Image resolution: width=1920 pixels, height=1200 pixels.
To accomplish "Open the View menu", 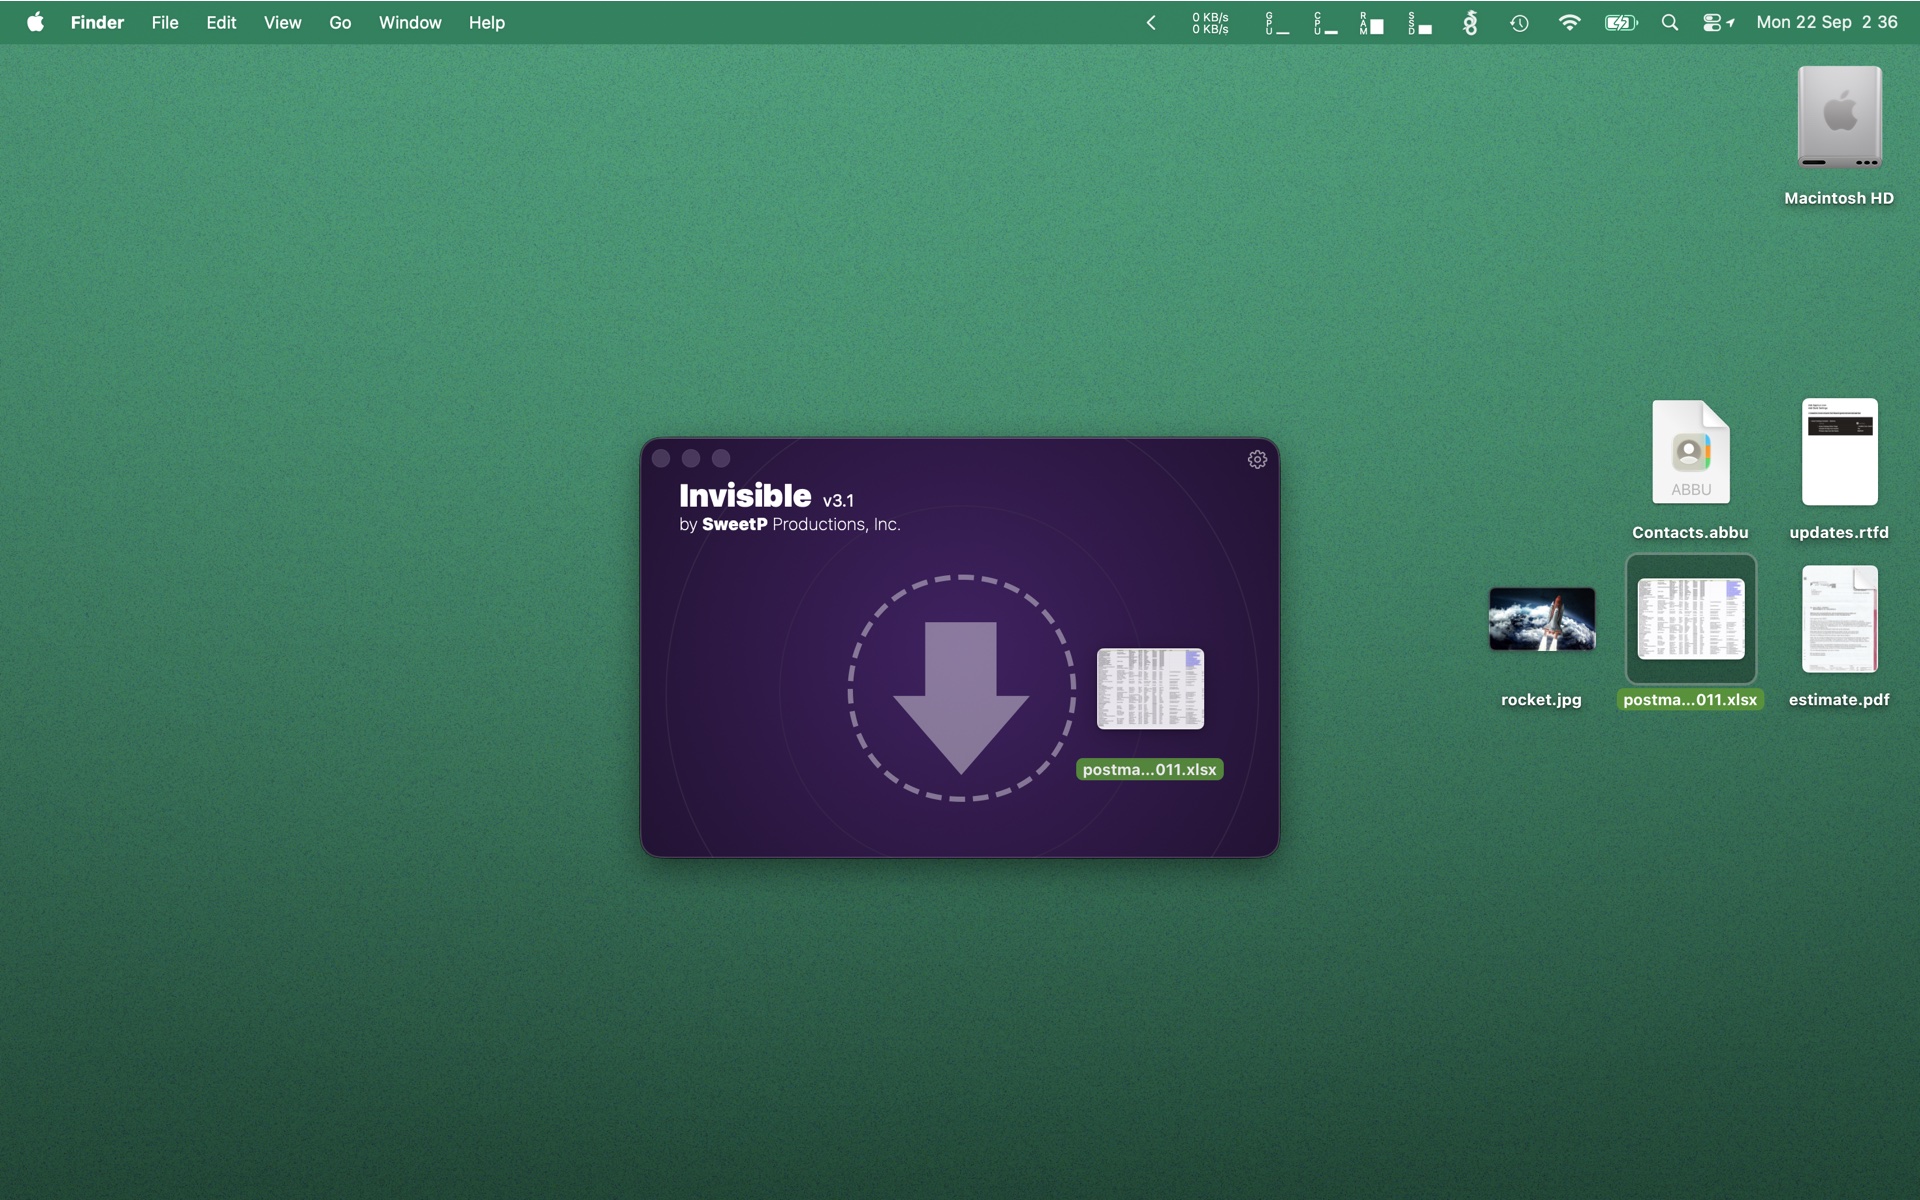I will [282, 22].
